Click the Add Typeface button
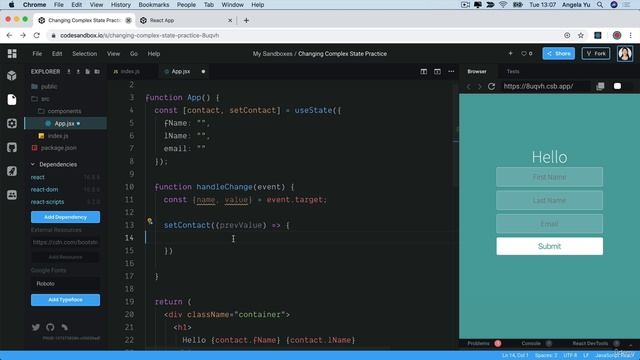Image resolution: width=640 pixels, height=360 pixels. tap(65, 300)
